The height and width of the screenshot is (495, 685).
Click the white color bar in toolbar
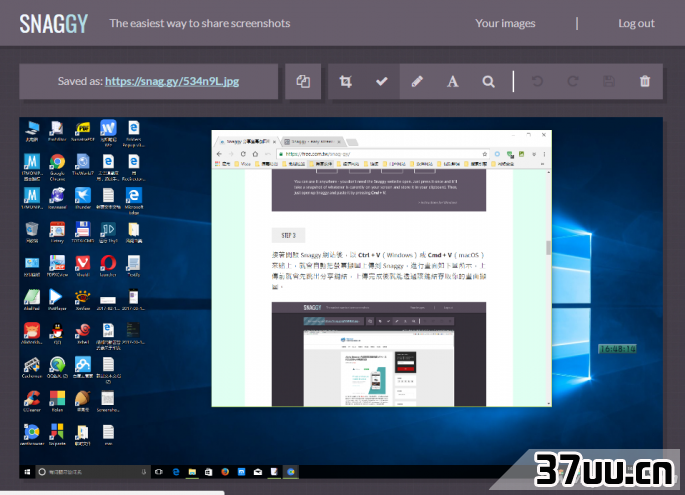tap(513, 81)
